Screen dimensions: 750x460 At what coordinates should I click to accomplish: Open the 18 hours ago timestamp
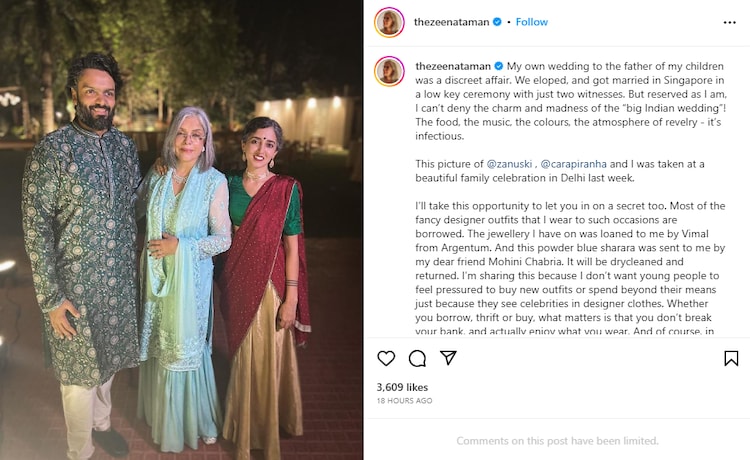pos(404,401)
